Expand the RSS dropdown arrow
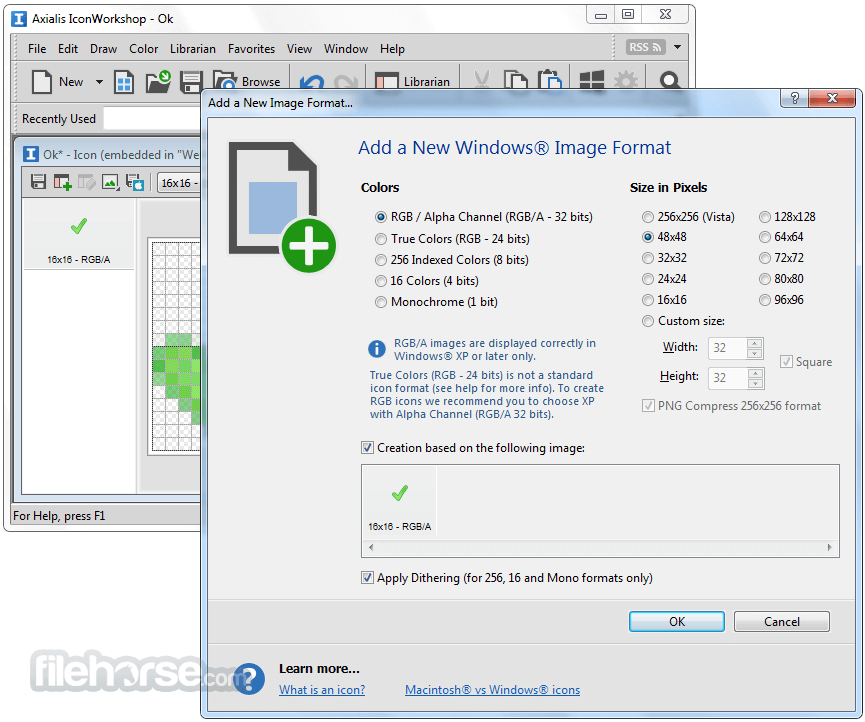Screen dimensions: 865x722 [x=676, y=46]
